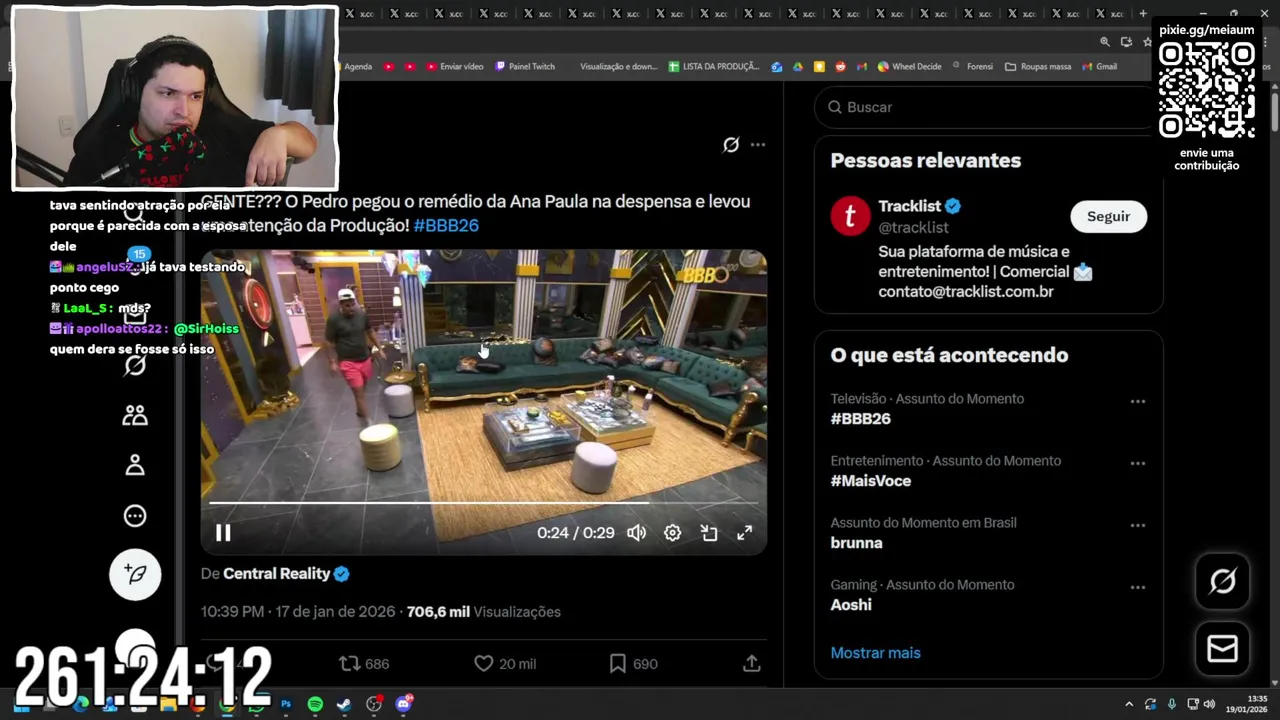Screen dimensions: 1280x720
Task: Open more options for the #BBB26 trend
Action: click(1138, 402)
